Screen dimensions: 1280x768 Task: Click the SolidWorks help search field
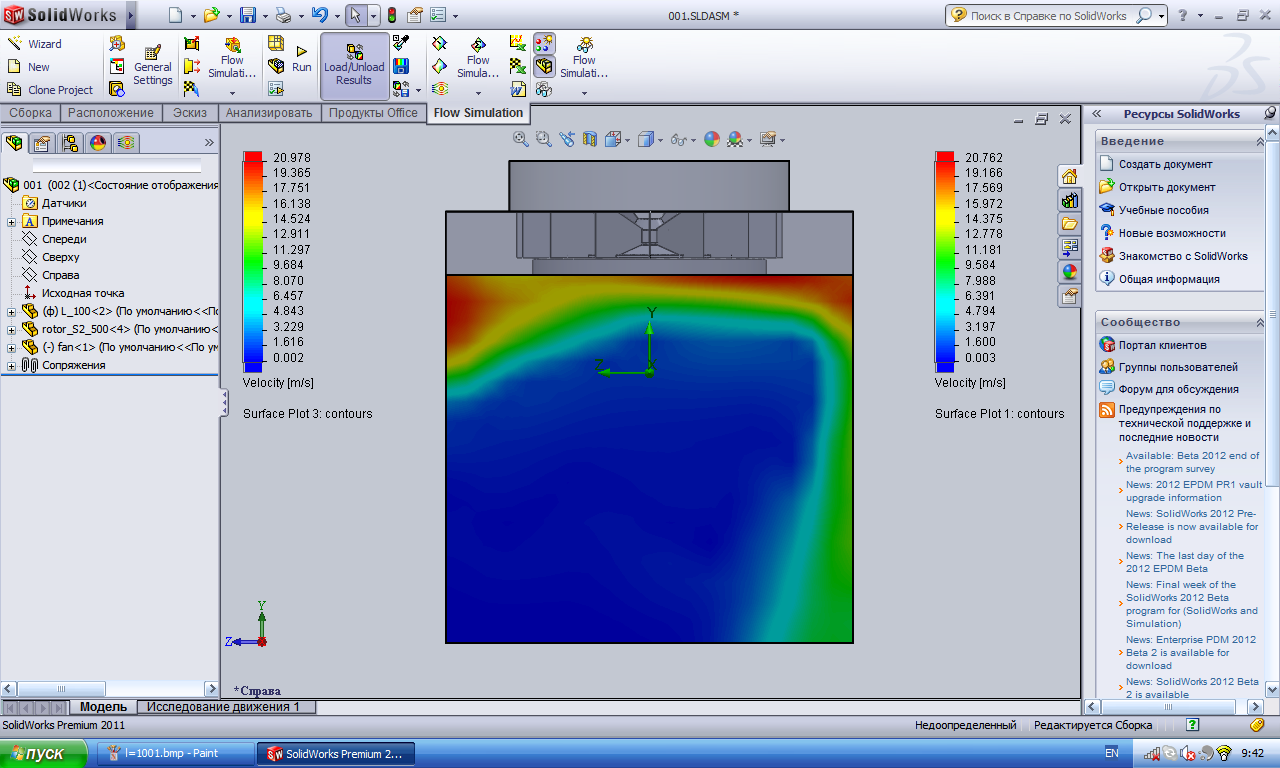pyautogui.click(x=1050, y=16)
